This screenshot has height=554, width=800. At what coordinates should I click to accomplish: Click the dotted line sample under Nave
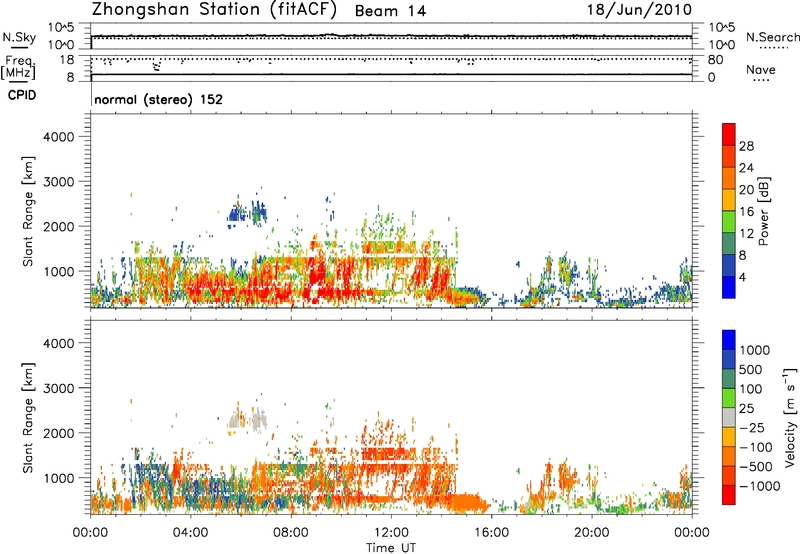point(761,80)
